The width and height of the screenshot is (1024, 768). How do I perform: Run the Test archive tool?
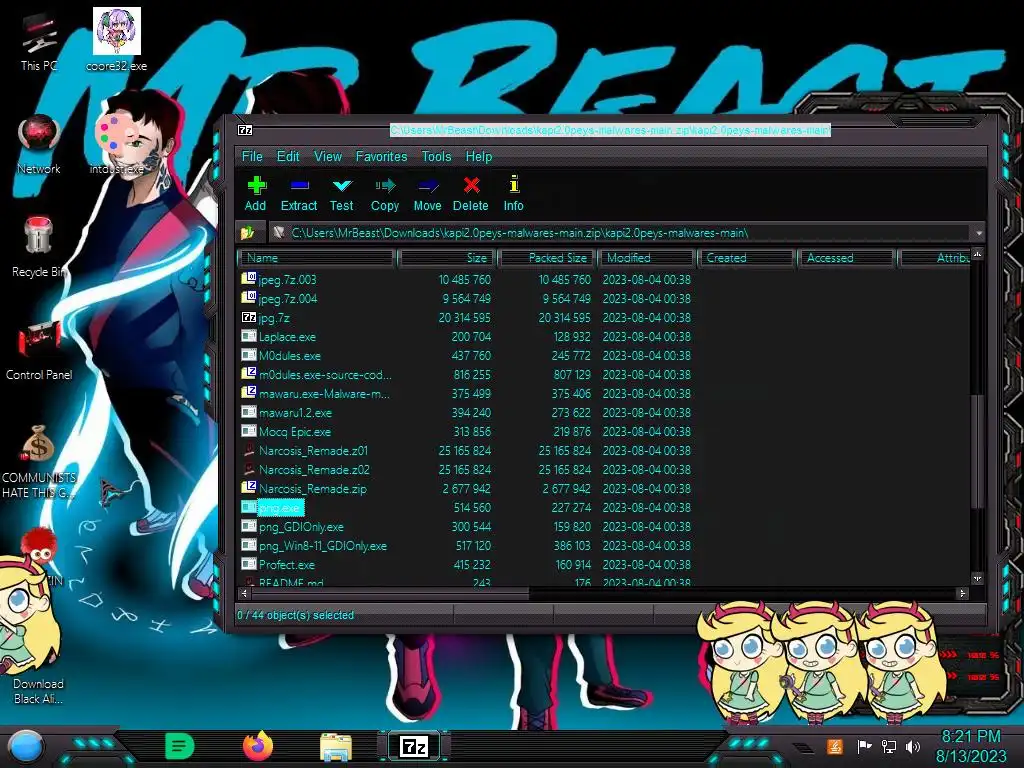click(x=341, y=193)
